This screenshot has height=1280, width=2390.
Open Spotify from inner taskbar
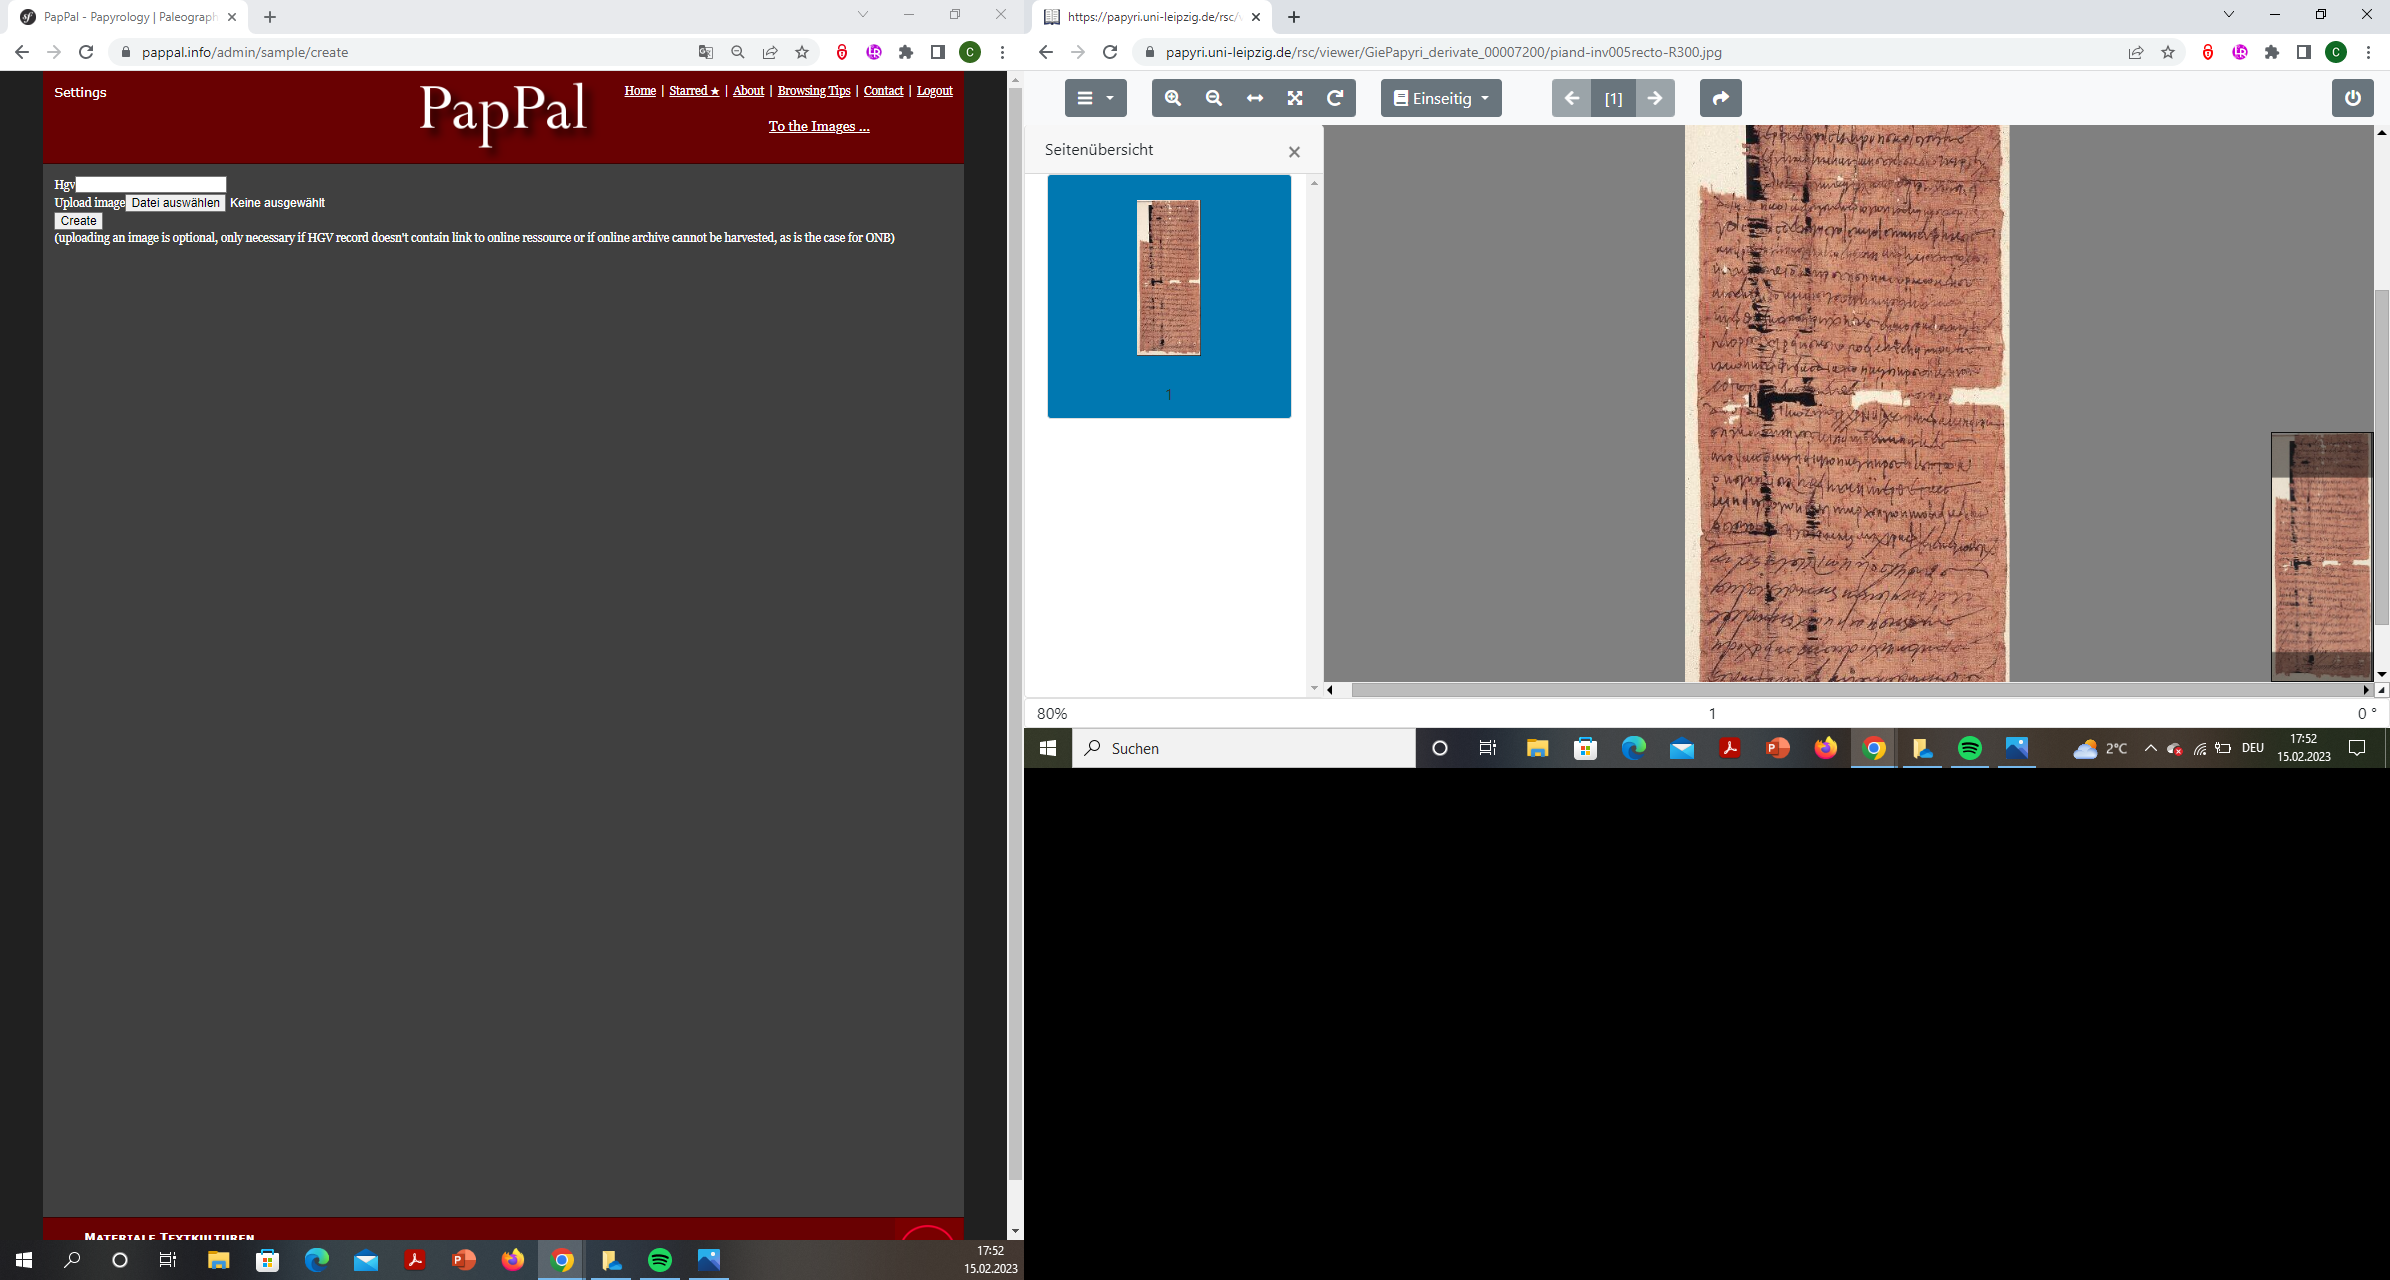tap(1970, 748)
